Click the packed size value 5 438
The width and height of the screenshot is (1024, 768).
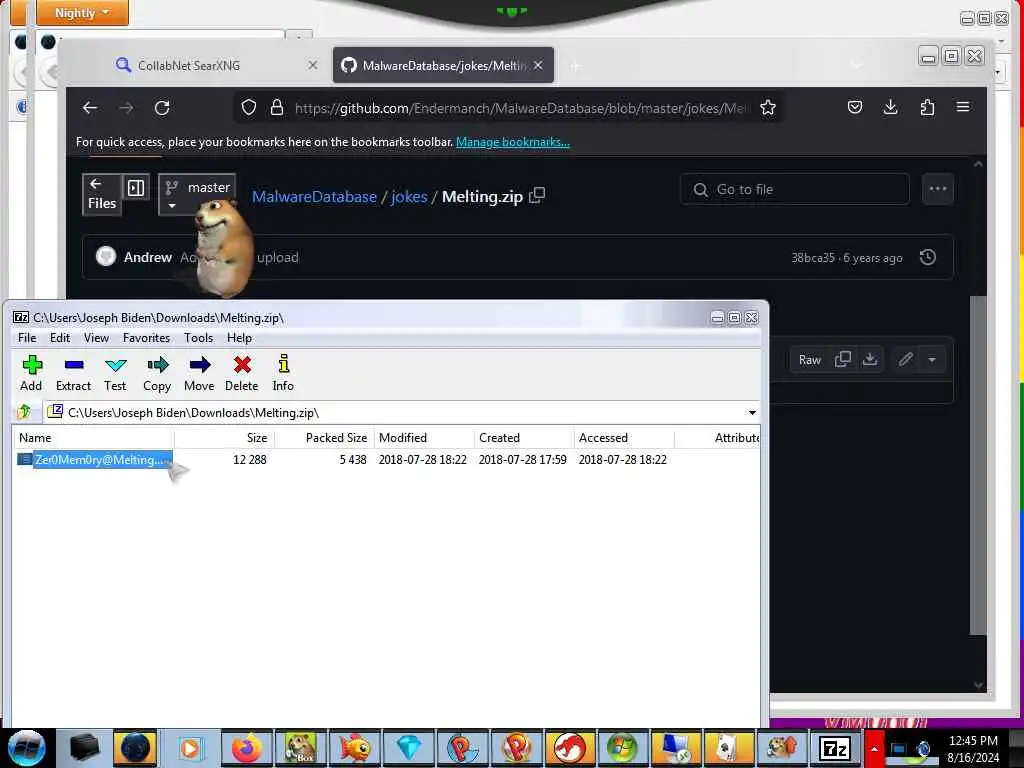(353, 460)
